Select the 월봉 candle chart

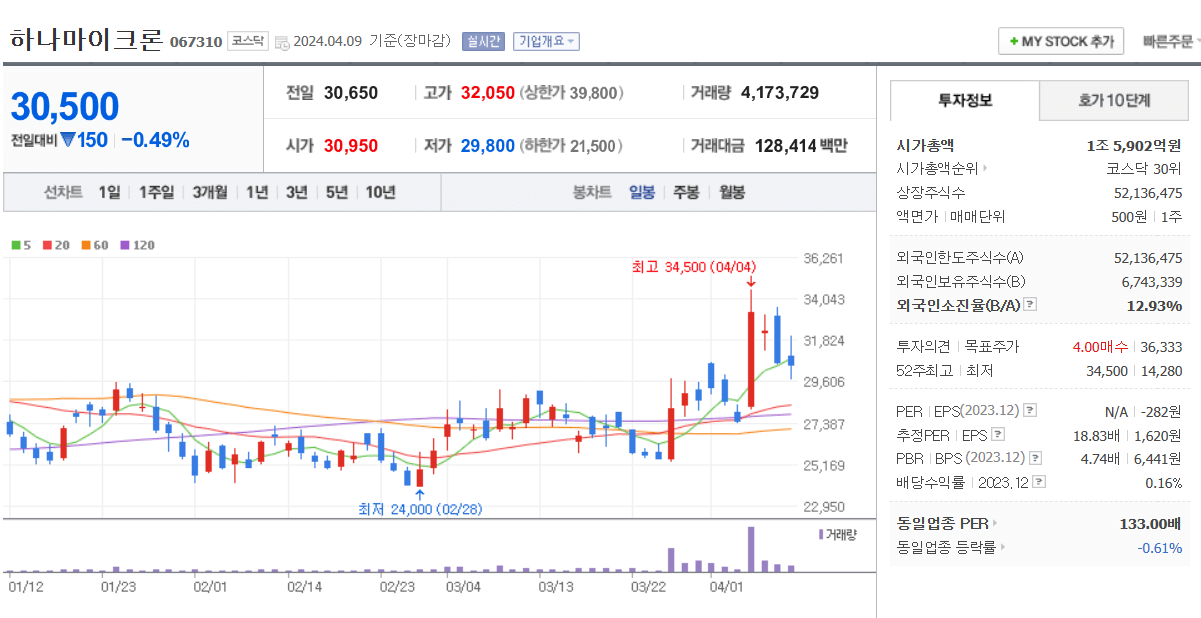pos(732,192)
